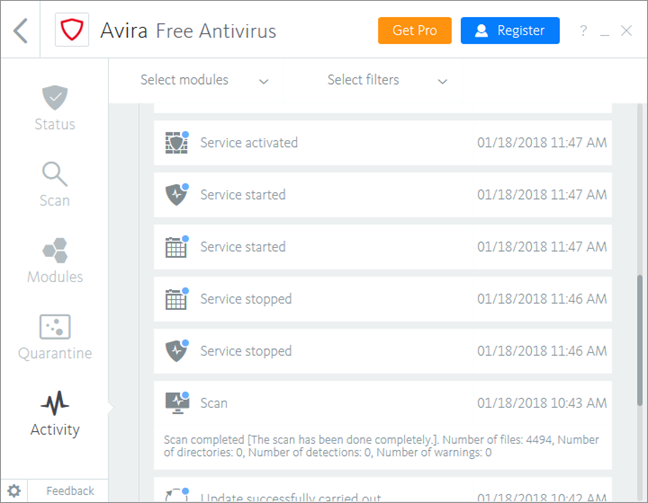Click Update successfully carried out entry
Image resolution: width=648 pixels, height=503 pixels.
point(383,490)
